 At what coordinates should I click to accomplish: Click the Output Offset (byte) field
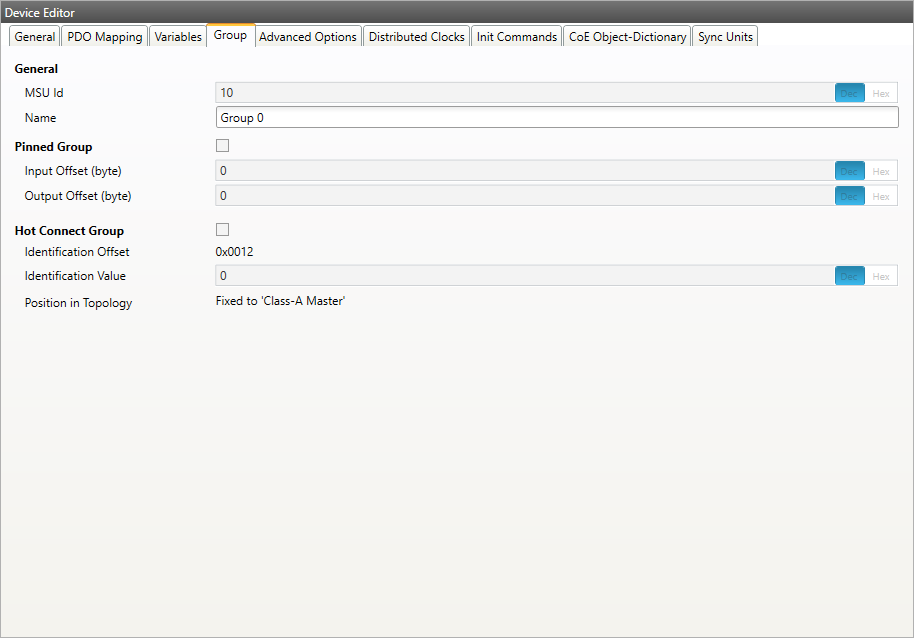[x=524, y=196]
